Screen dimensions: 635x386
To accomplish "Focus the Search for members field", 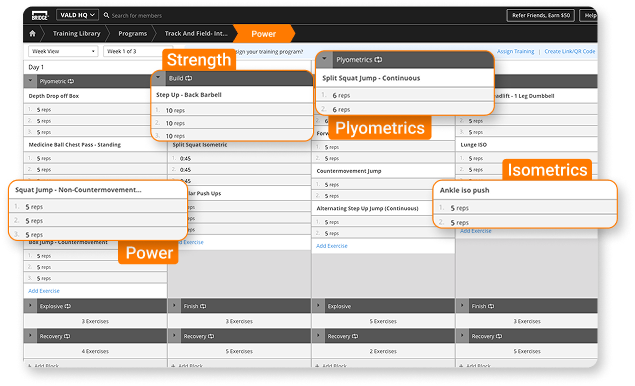I will [x=136, y=15].
